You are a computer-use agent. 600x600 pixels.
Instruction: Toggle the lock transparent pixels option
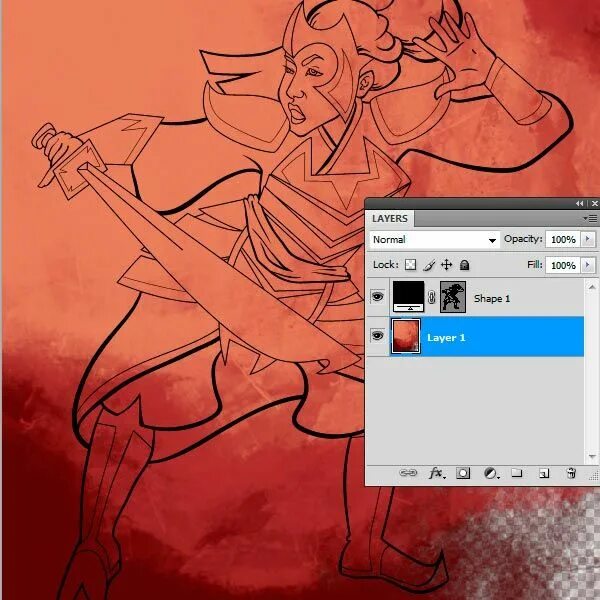coord(411,265)
